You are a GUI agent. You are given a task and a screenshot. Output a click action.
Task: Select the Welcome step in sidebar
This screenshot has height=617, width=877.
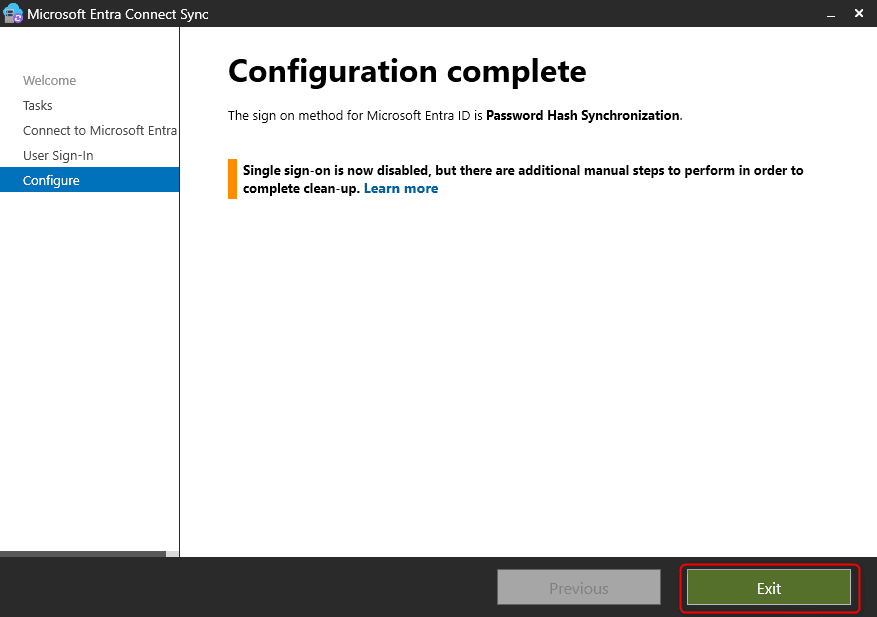point(49,81)
